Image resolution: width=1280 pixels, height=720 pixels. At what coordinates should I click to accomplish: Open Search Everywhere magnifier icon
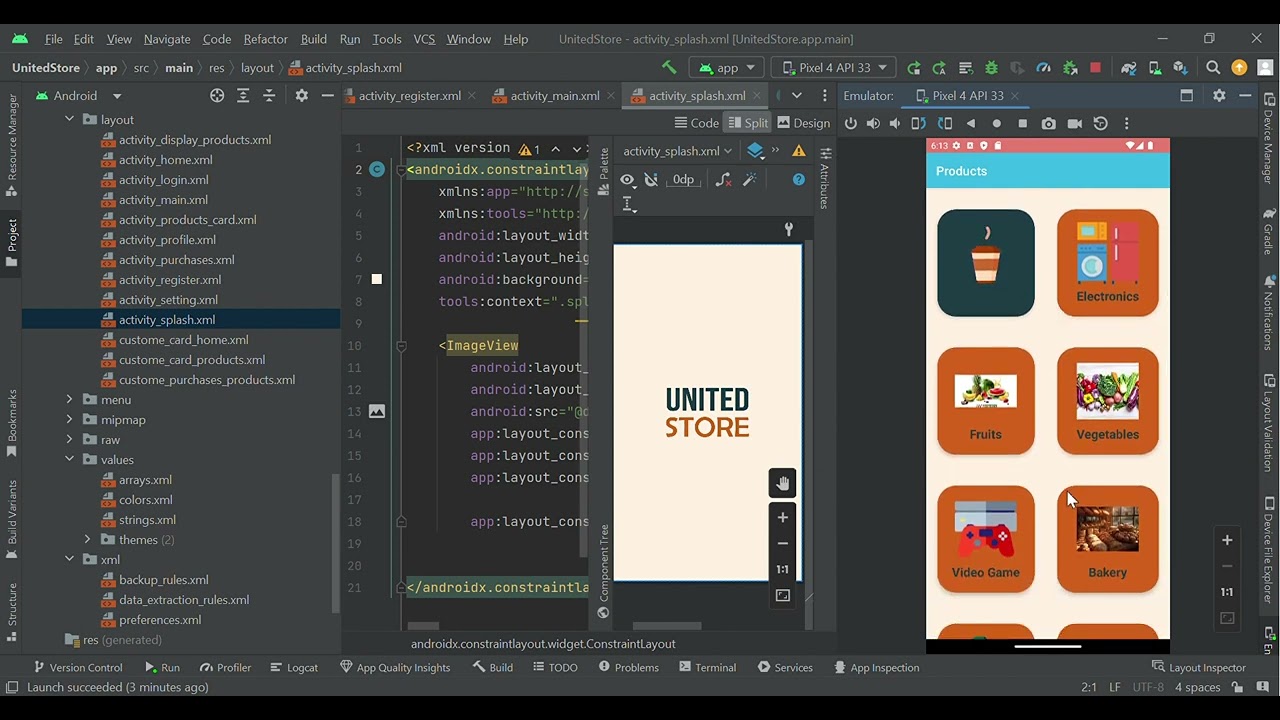click(1213, 68)
